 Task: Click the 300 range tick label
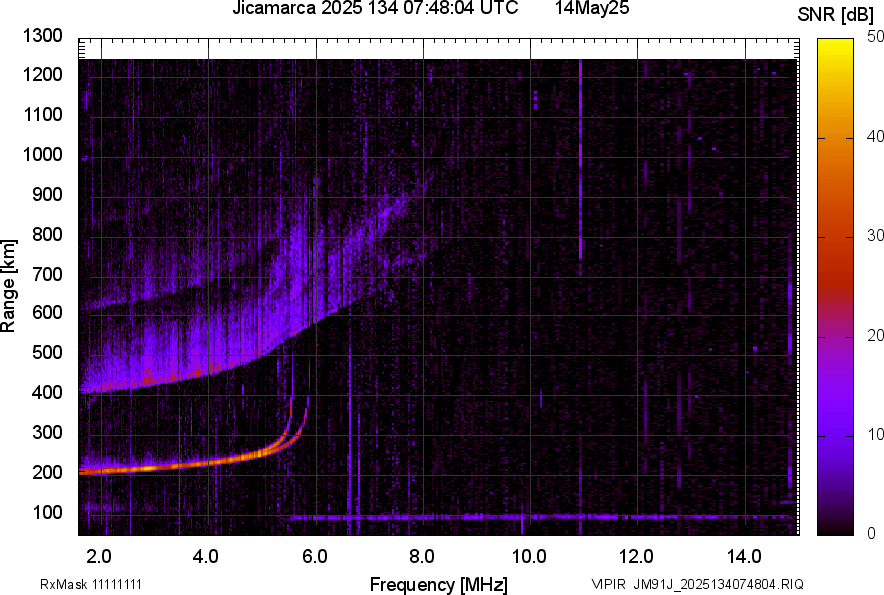[47, 432]
